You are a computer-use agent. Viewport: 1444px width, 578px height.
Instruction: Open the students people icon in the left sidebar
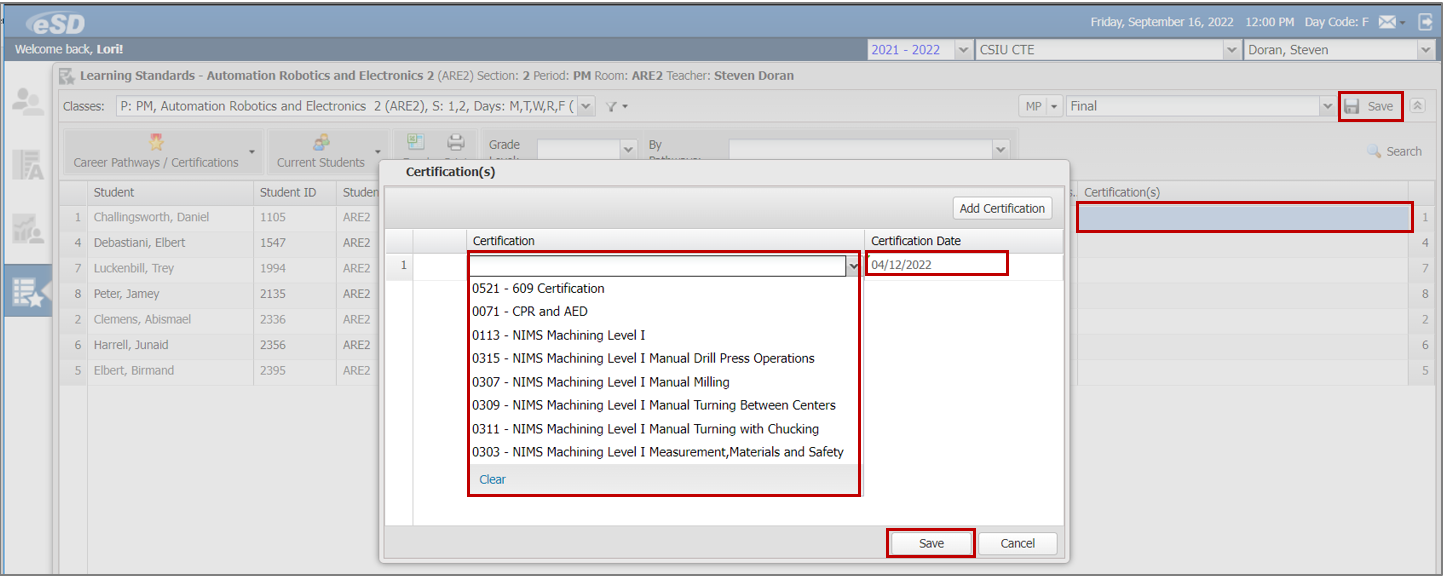click(x=27, y=102)
